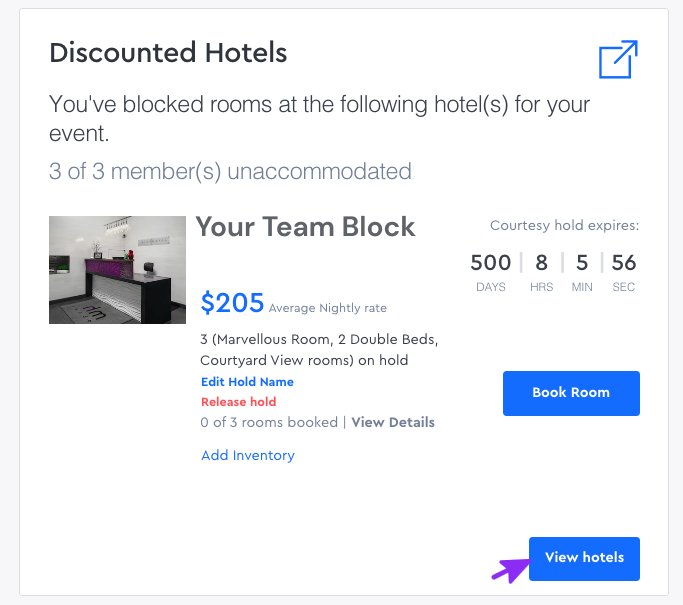Click the seconds countdown value
The width and height of the screenshot is (683, 605).
(624, 263)
